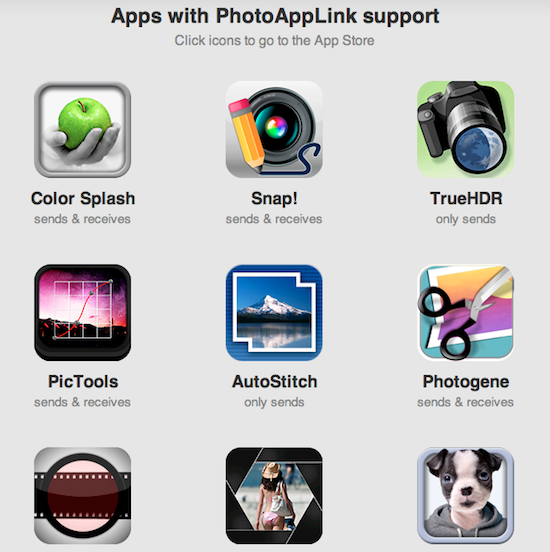This screenshot has height=552, width=550.
Task: Click the Color Splash app name
Action: pyautogui.click(x=83, y=199)
